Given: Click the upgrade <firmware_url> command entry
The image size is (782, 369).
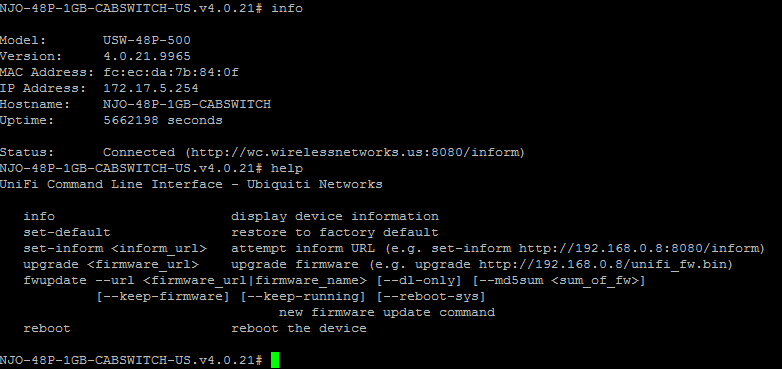Looking at the screenshot, I should pos(111,264).
